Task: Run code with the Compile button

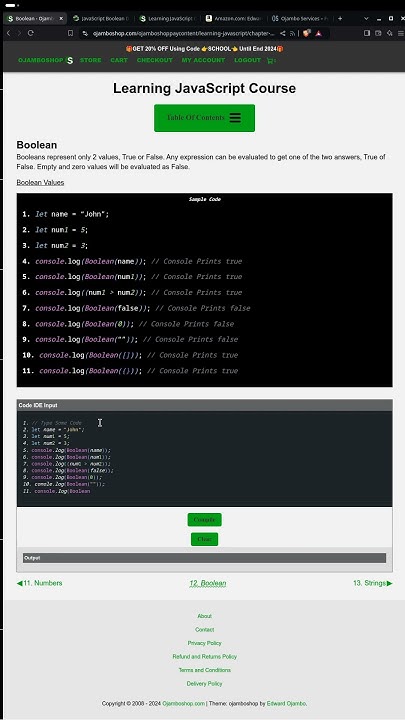Action: pos(204,520)
